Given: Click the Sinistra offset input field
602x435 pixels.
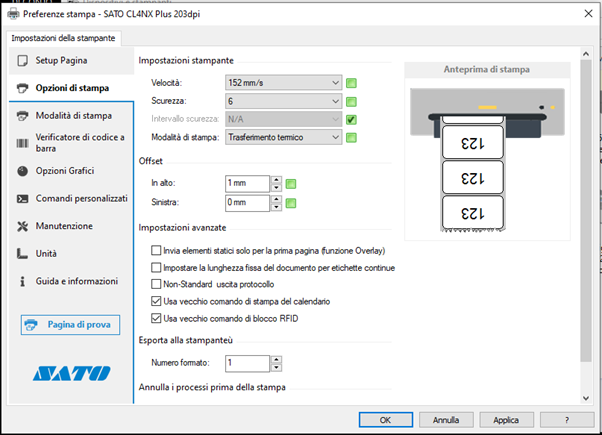Looking at the screenshot, I should click(x=248, y=203).
